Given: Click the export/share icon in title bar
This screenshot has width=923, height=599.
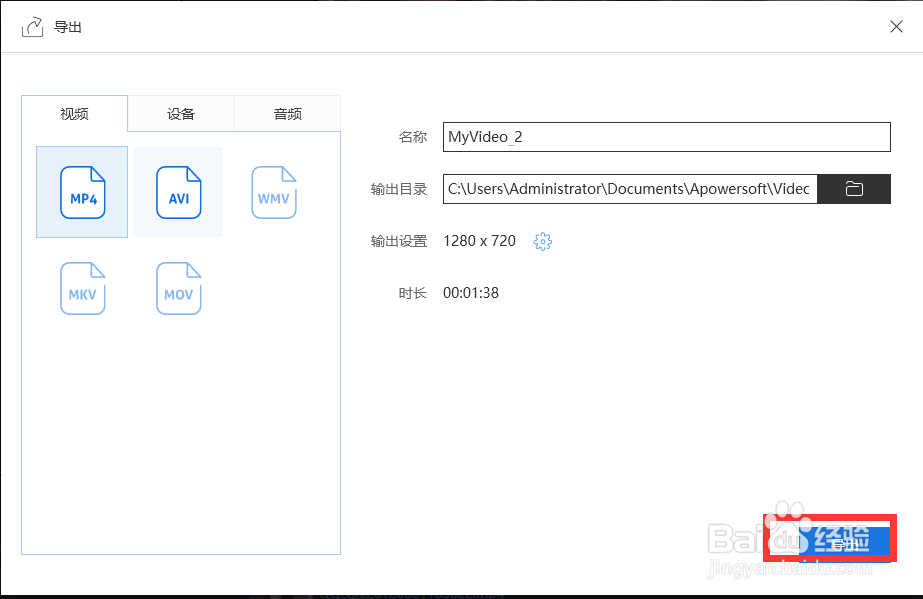Looking at the screenshot, I should (x=31, y=26).
